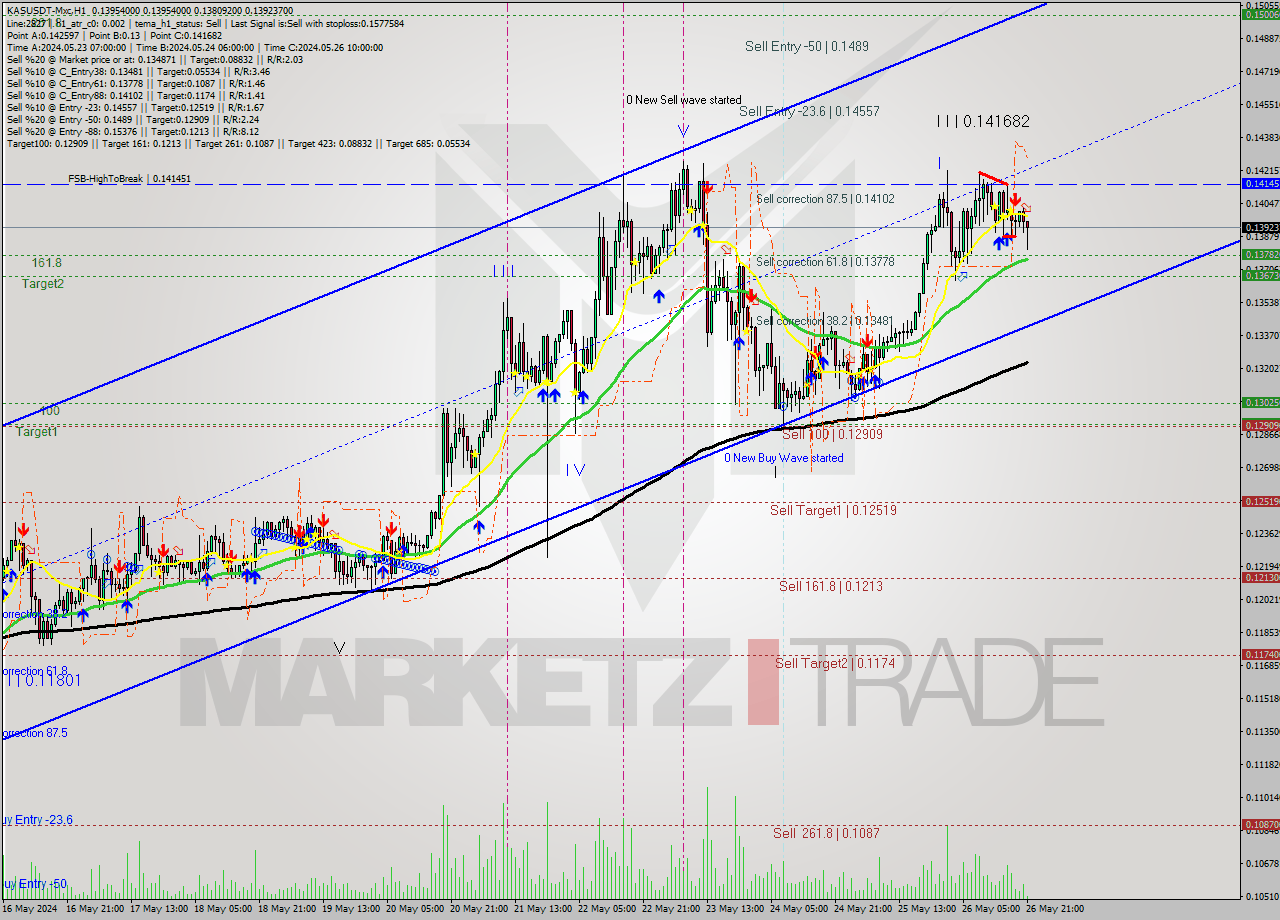Click the '16 May 2024' time axis label
This screenshot has width=1280, height=920.
coord(31,909)
